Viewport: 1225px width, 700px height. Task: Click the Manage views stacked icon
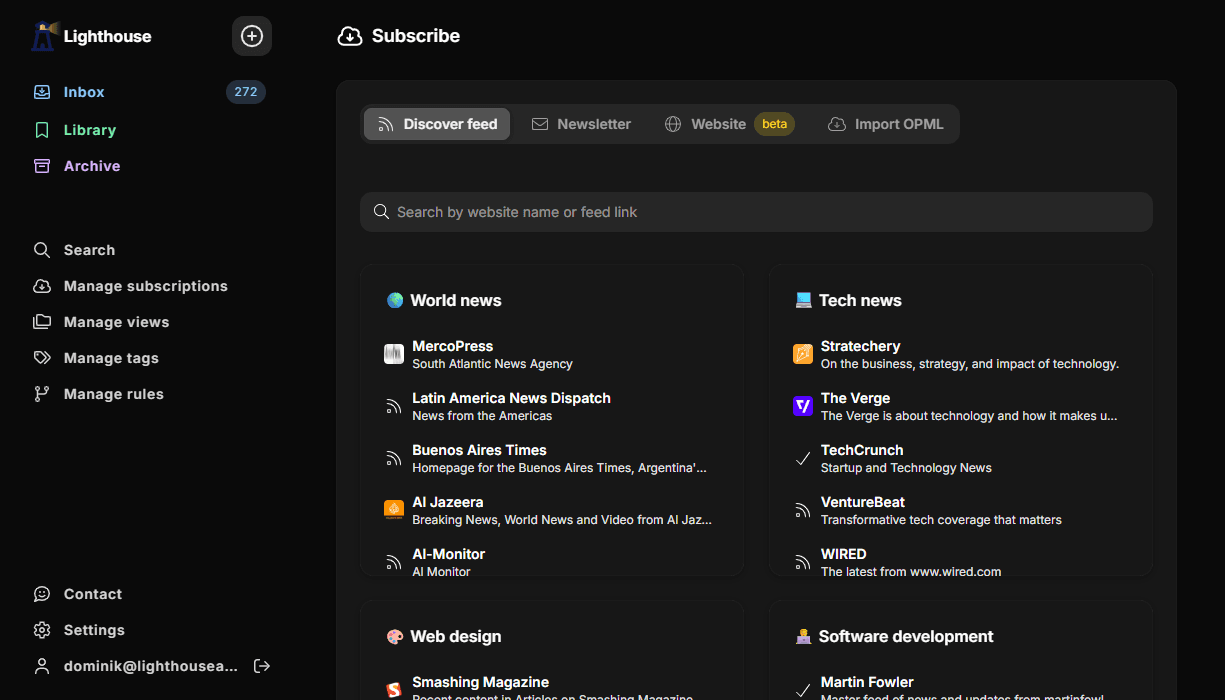[41, 321]
